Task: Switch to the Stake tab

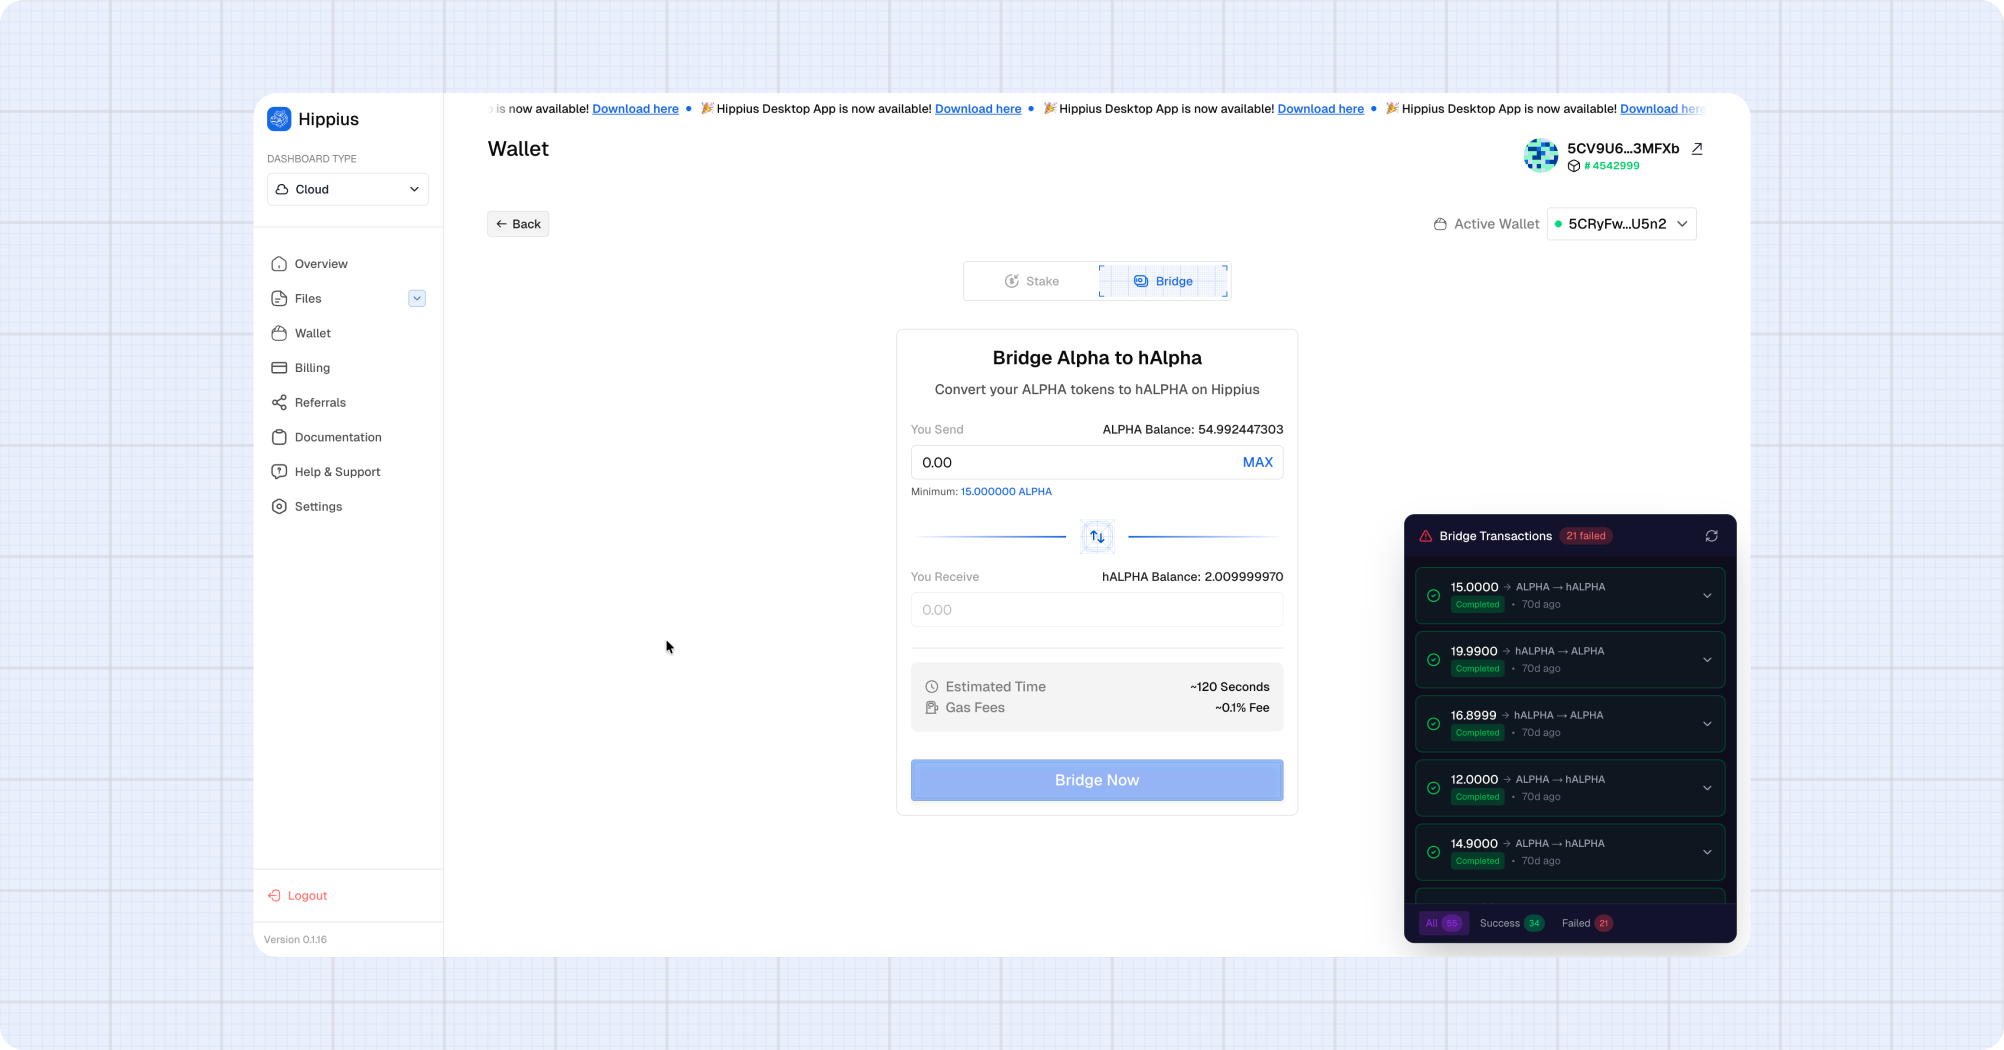Action: tap(1032, 281)
